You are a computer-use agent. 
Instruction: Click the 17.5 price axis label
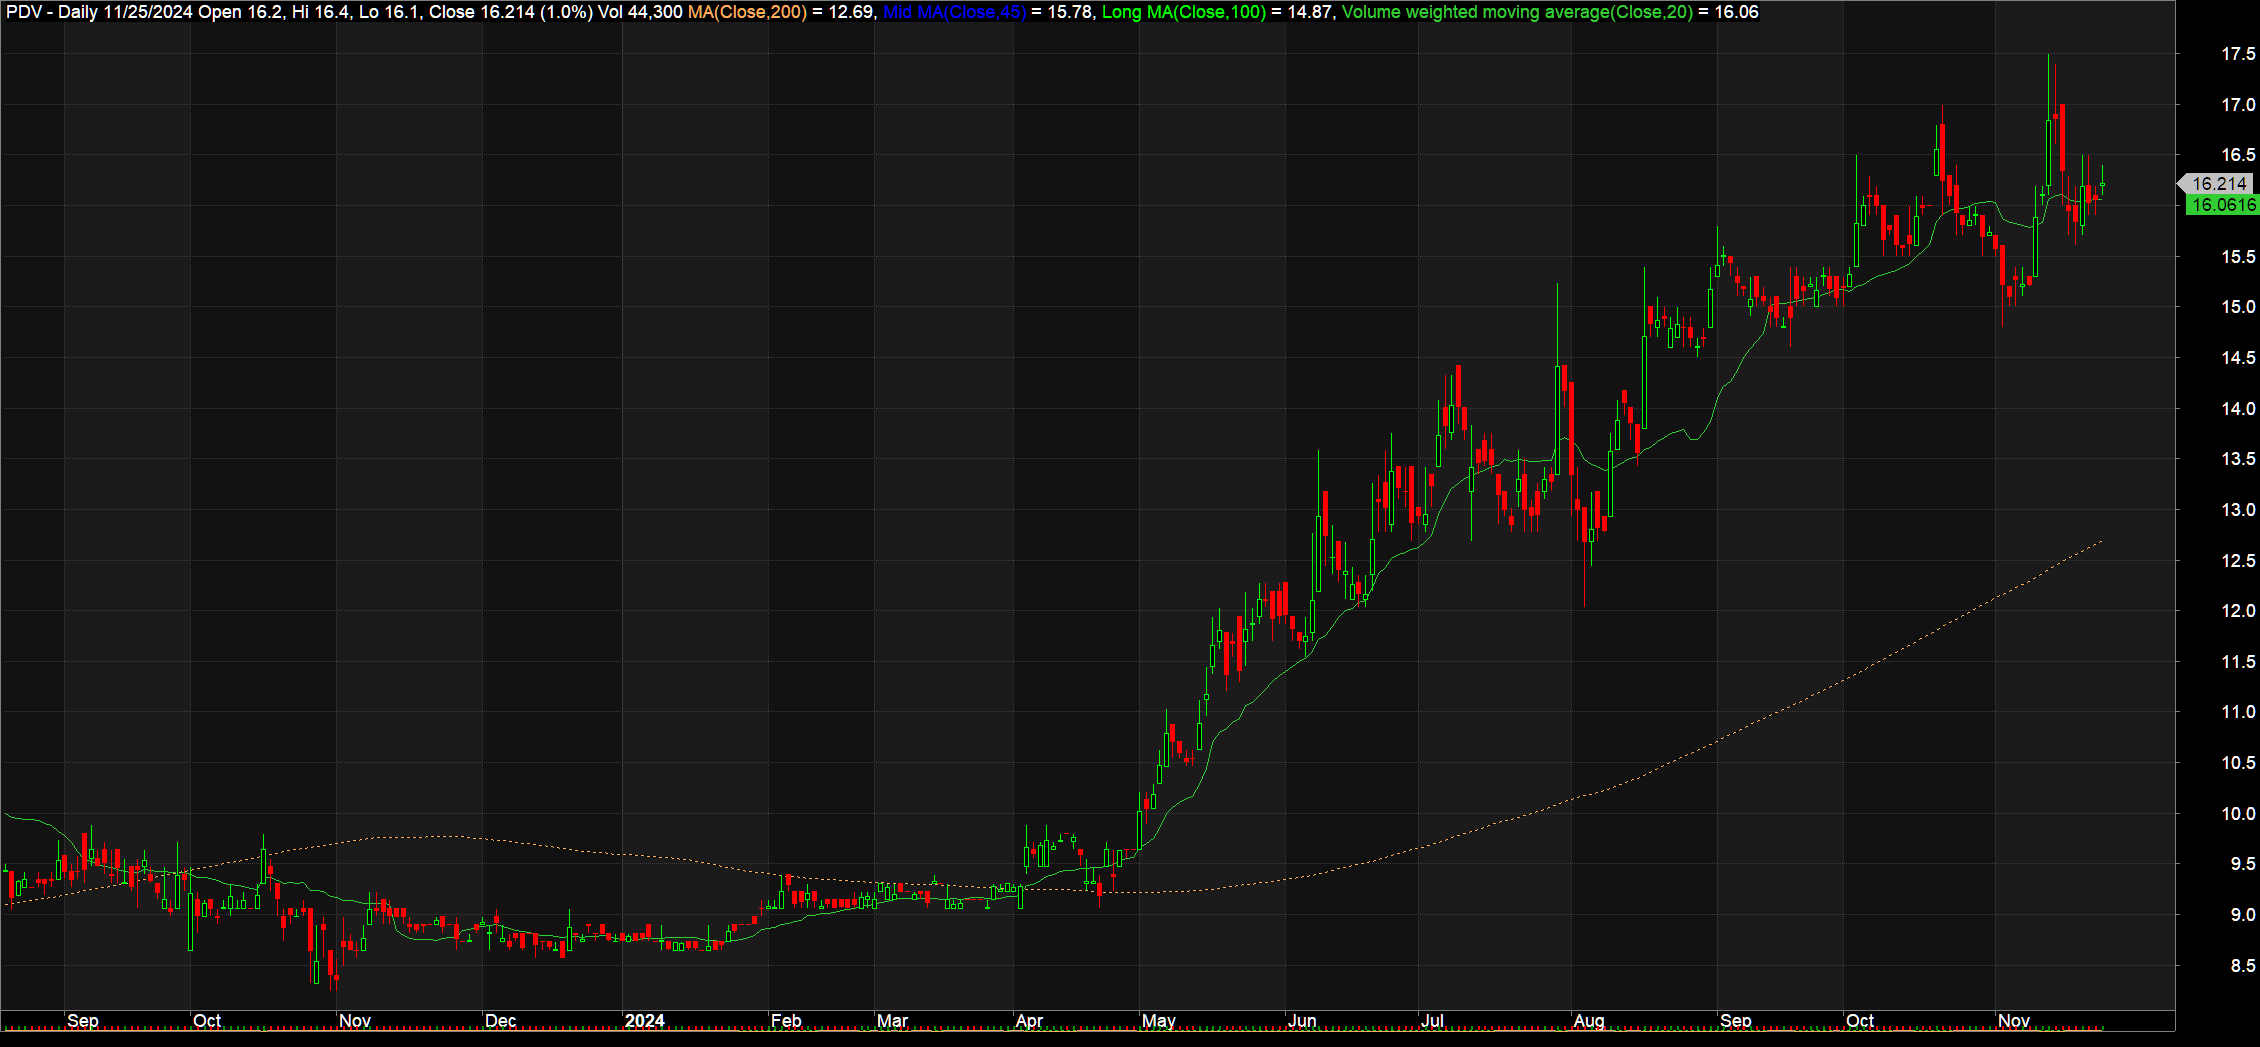point(2238,54)
